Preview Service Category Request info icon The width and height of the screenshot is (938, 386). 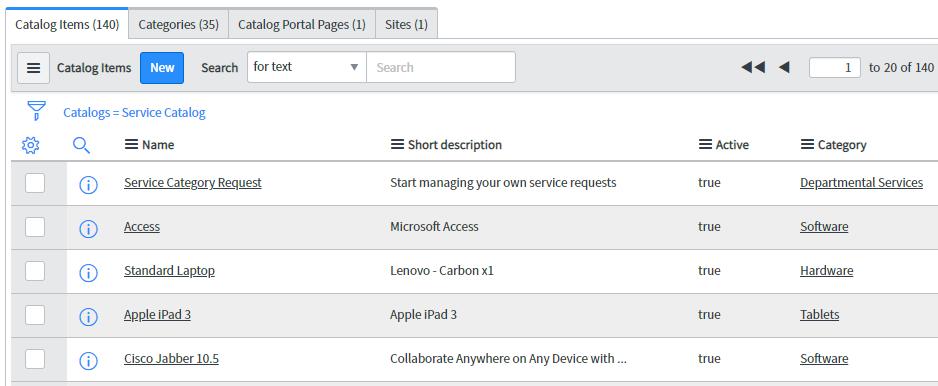point(89,185)
